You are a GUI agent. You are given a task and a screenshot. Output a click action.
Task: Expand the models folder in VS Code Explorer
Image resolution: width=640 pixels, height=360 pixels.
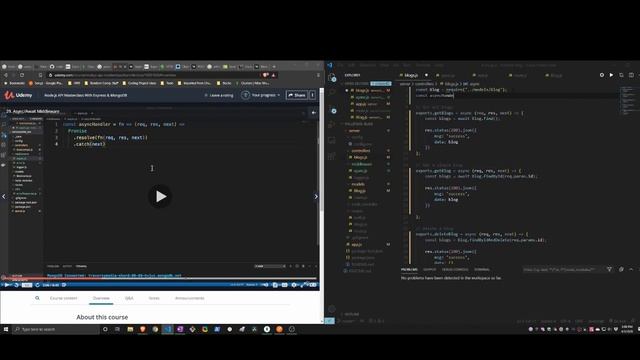click(x=358, y=184)
